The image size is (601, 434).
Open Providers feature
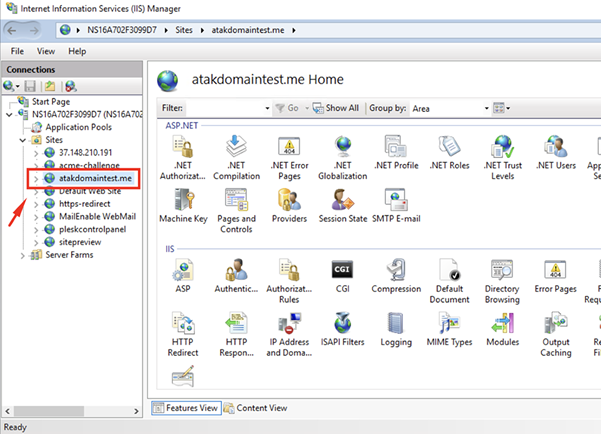tap(289, 206)
